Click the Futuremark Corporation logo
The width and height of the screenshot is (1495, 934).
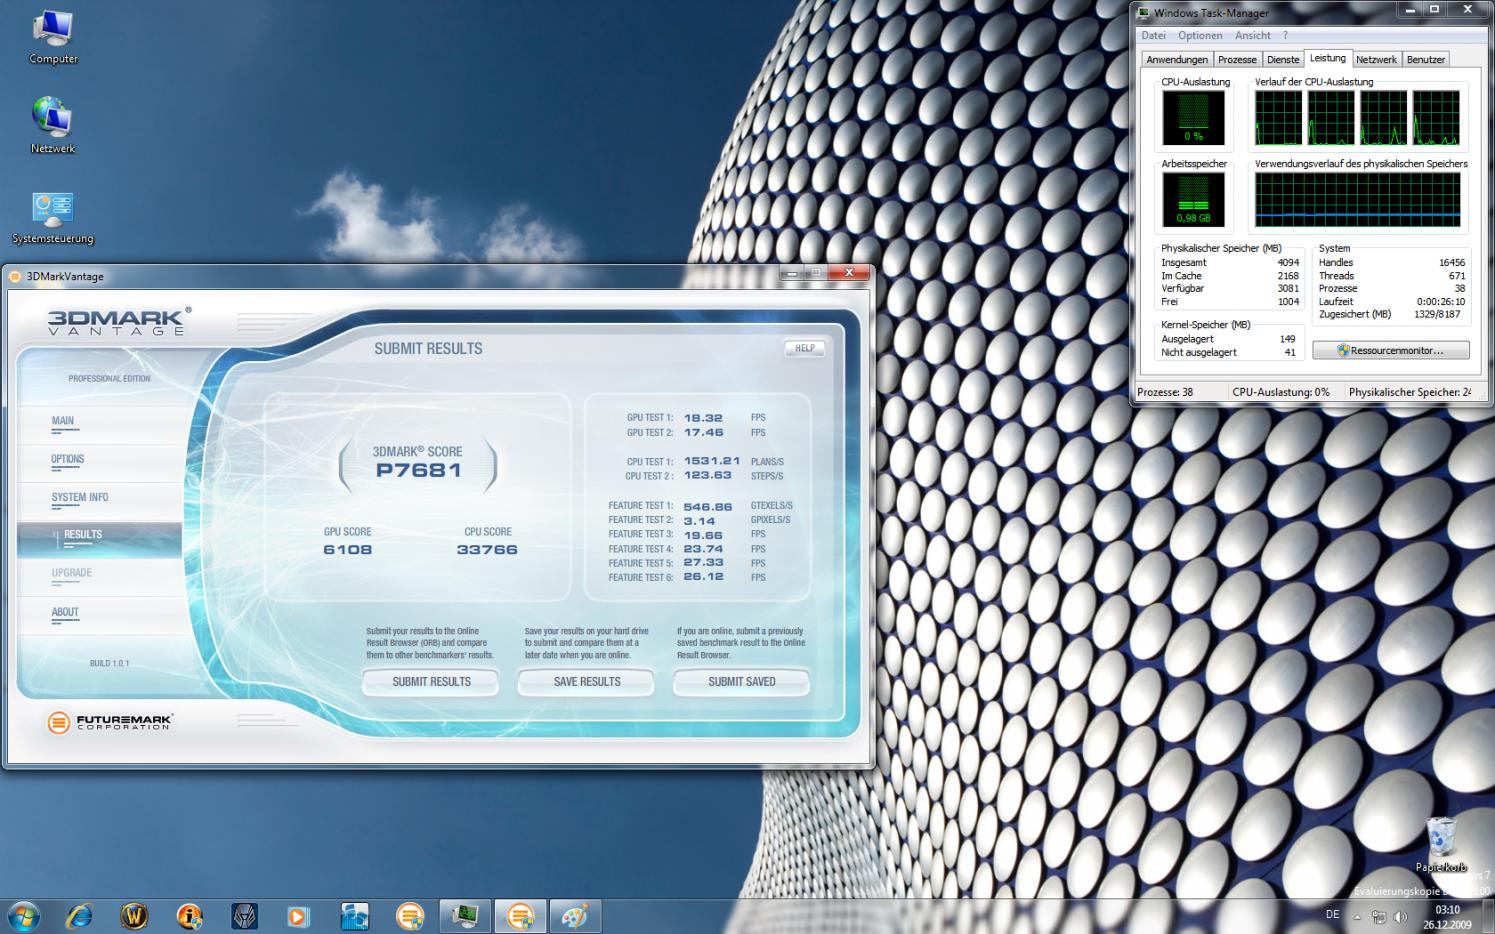[x=110, y=721]
